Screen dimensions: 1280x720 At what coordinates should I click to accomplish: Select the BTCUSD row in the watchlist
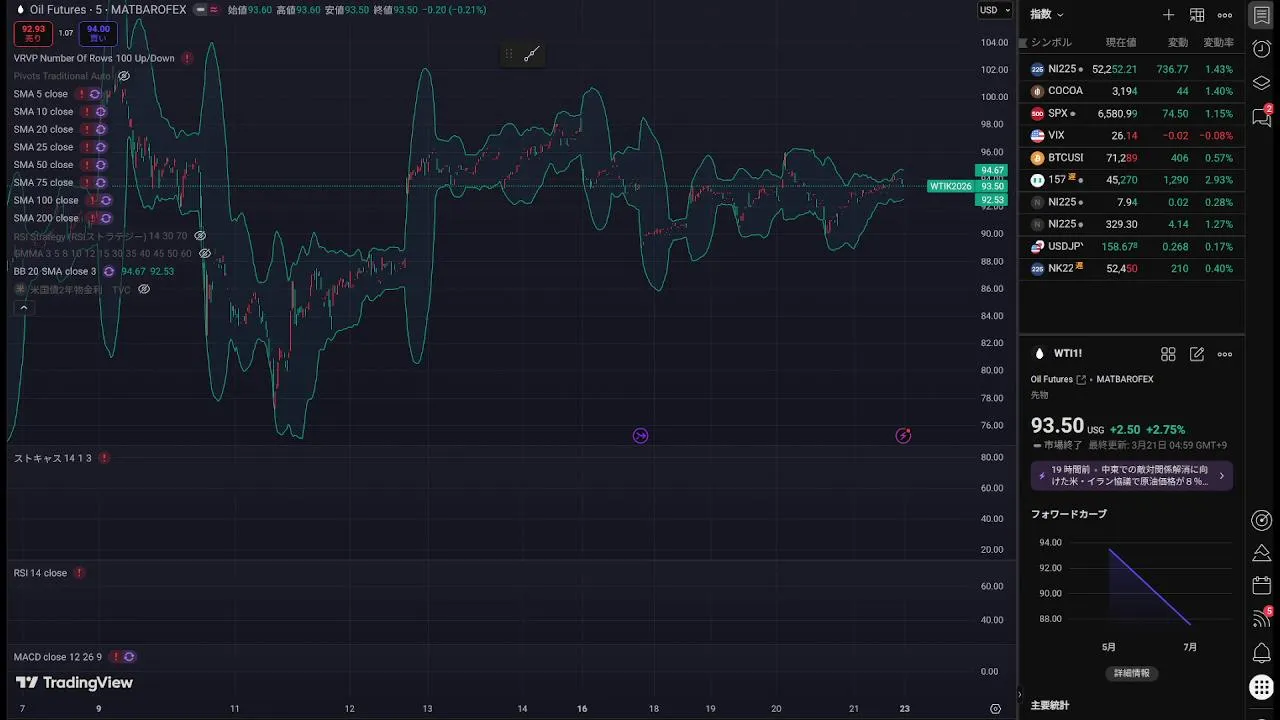point(1130,158)
